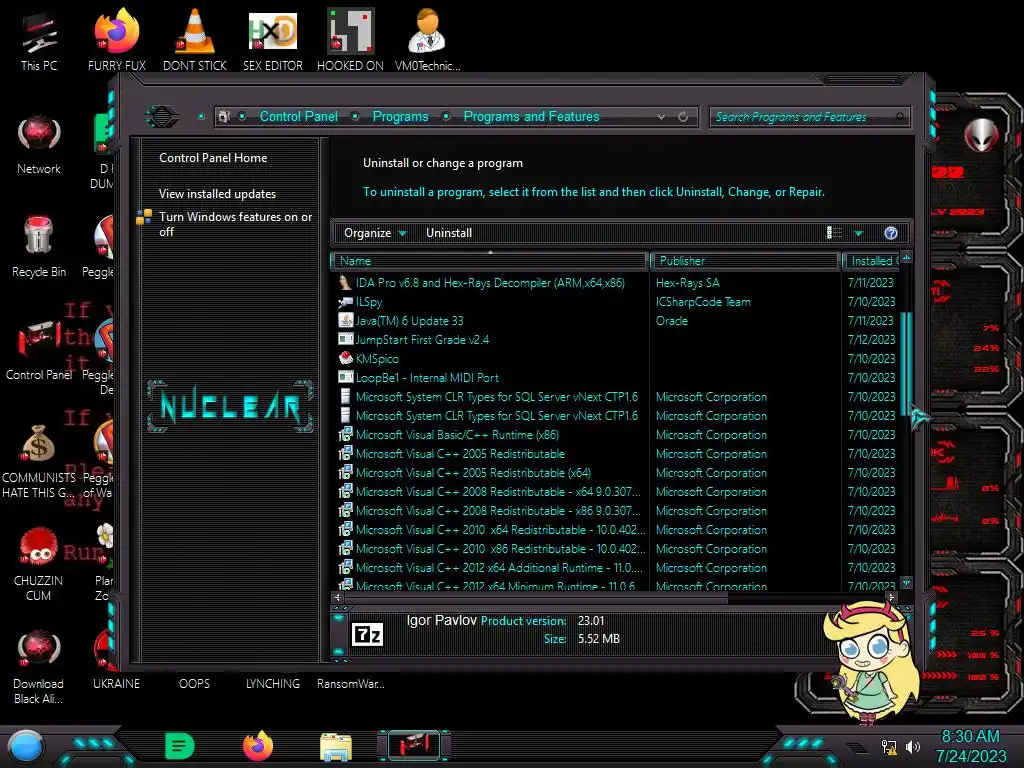
Task: Click the refresh icon in address bar
Action: click(682, 117)
